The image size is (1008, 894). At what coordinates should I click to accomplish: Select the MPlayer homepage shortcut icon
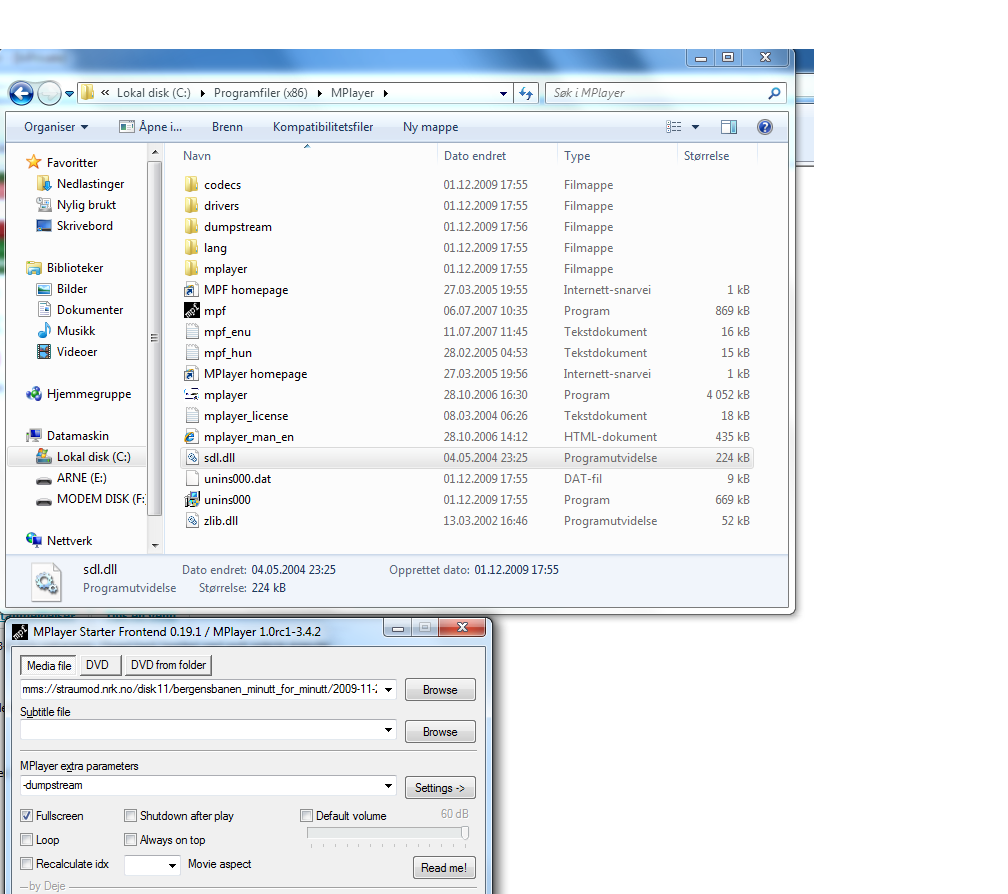tap(192, 374)
